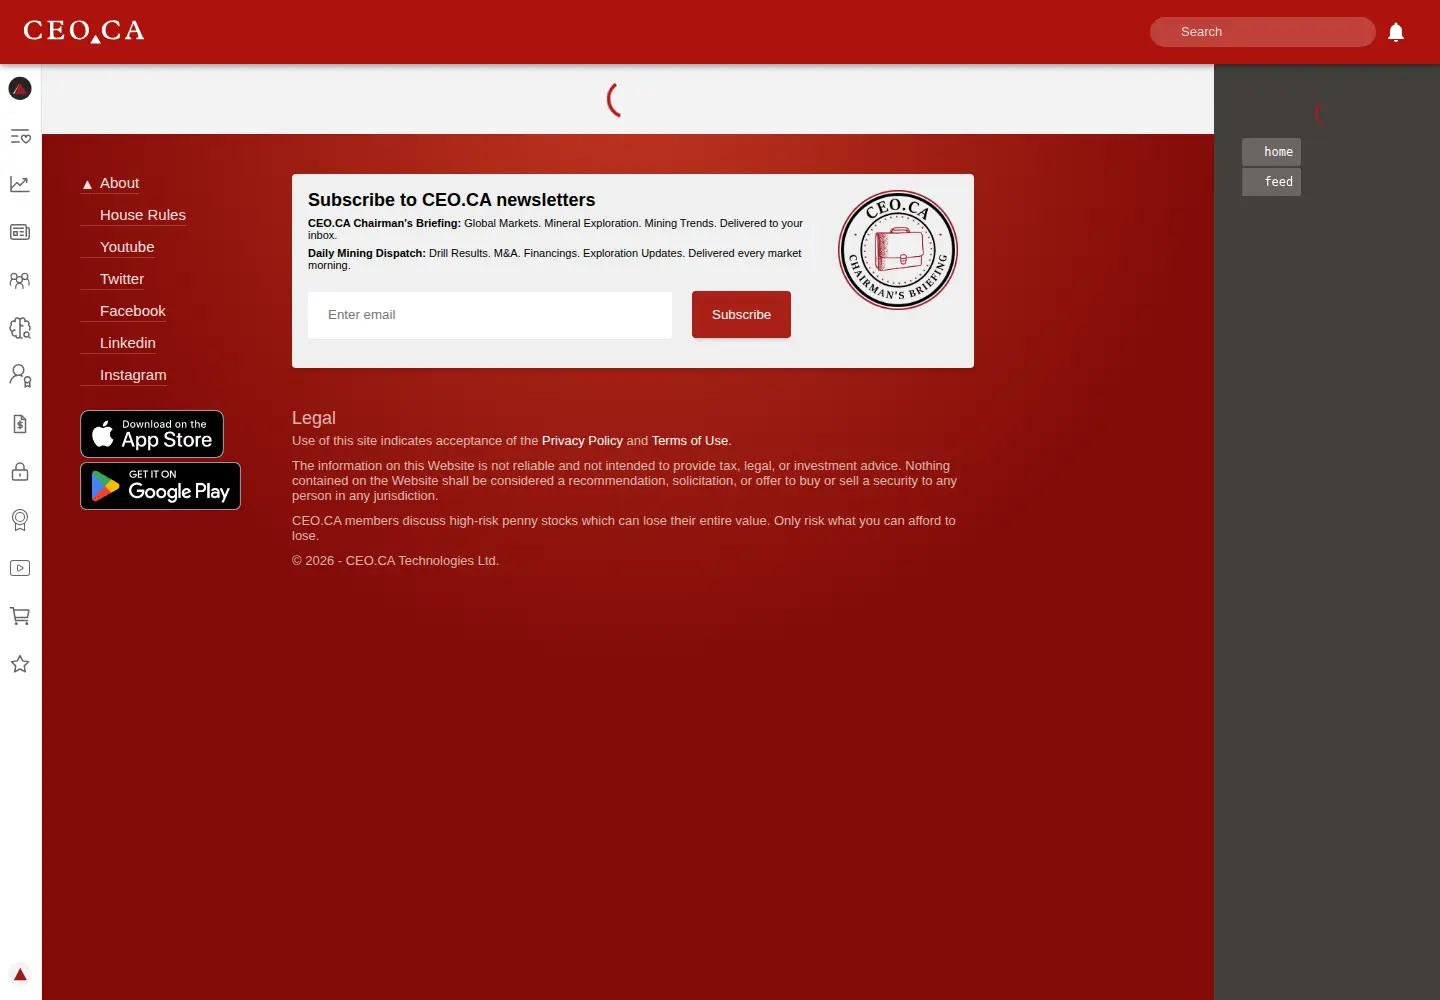Open the favorites list icon with heart
The height and width of the screenshot is (1000, 1440).
click(x=20, y=136)
